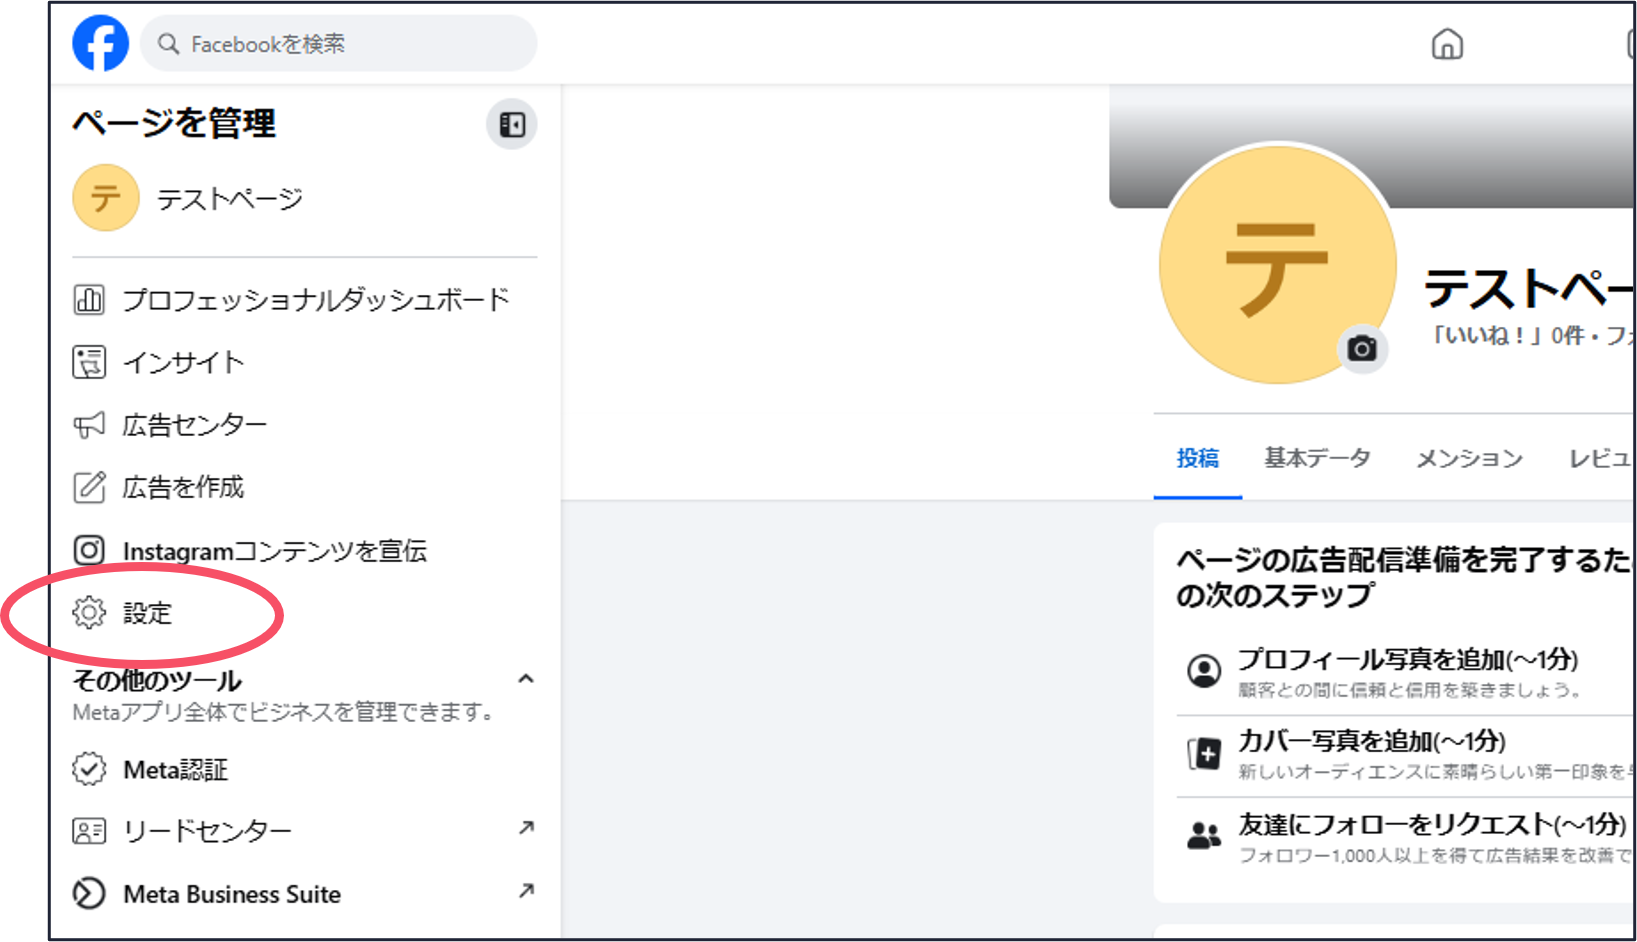This screenshot has width=1637, height=942.
Task: Collapse the その他のツール section chevron
Action: pos(526,679)
